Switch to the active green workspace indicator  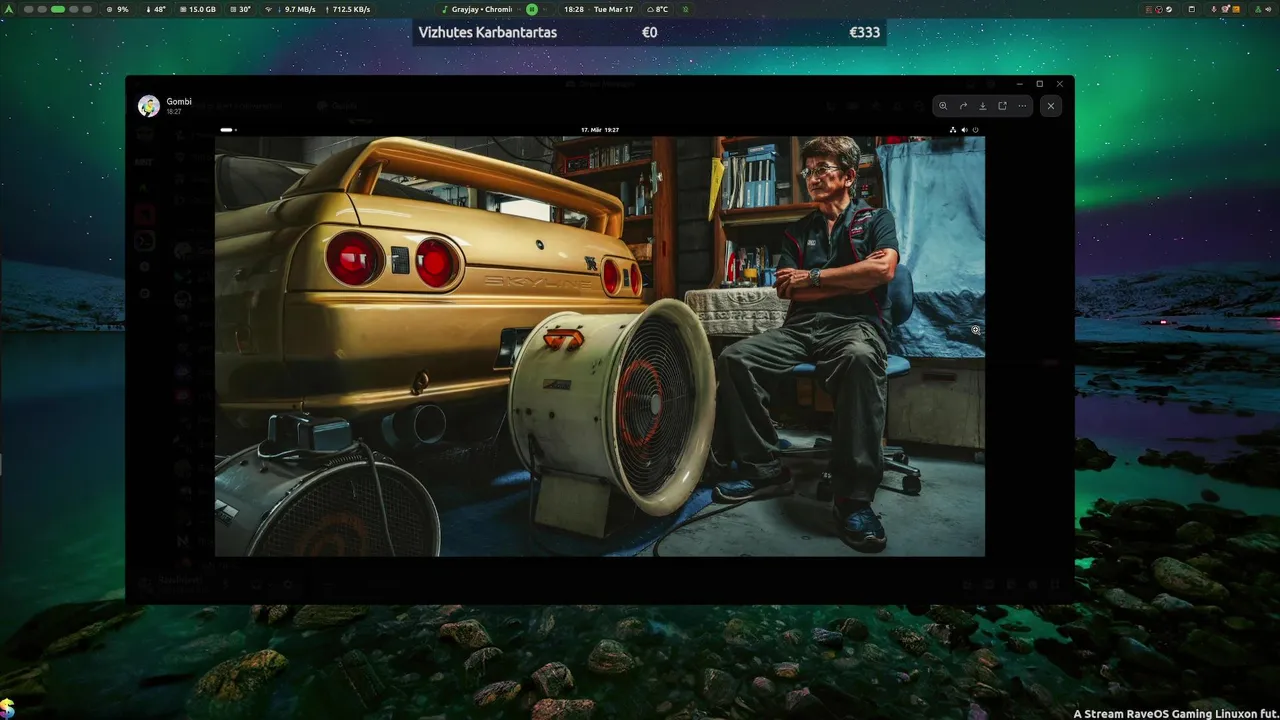click(58, 9)
